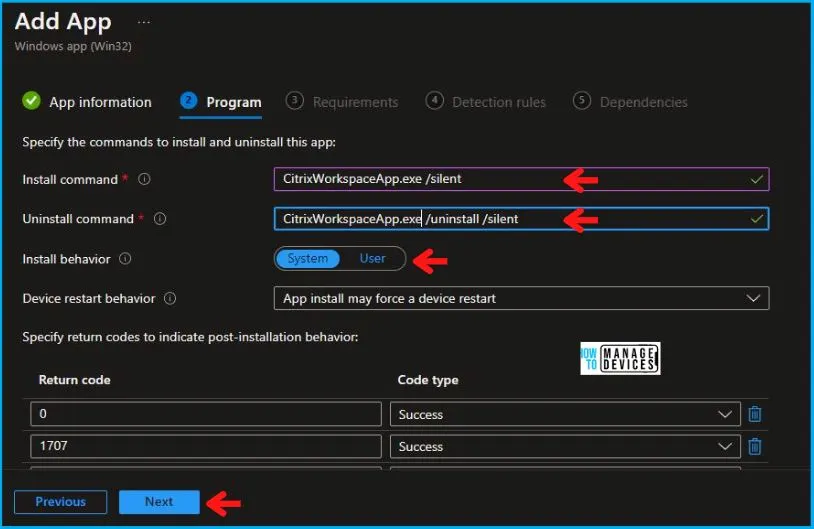This screenshot has width=814, height=529.
Task: Open Device restart behavior dropdown
Action: point(521,299)
